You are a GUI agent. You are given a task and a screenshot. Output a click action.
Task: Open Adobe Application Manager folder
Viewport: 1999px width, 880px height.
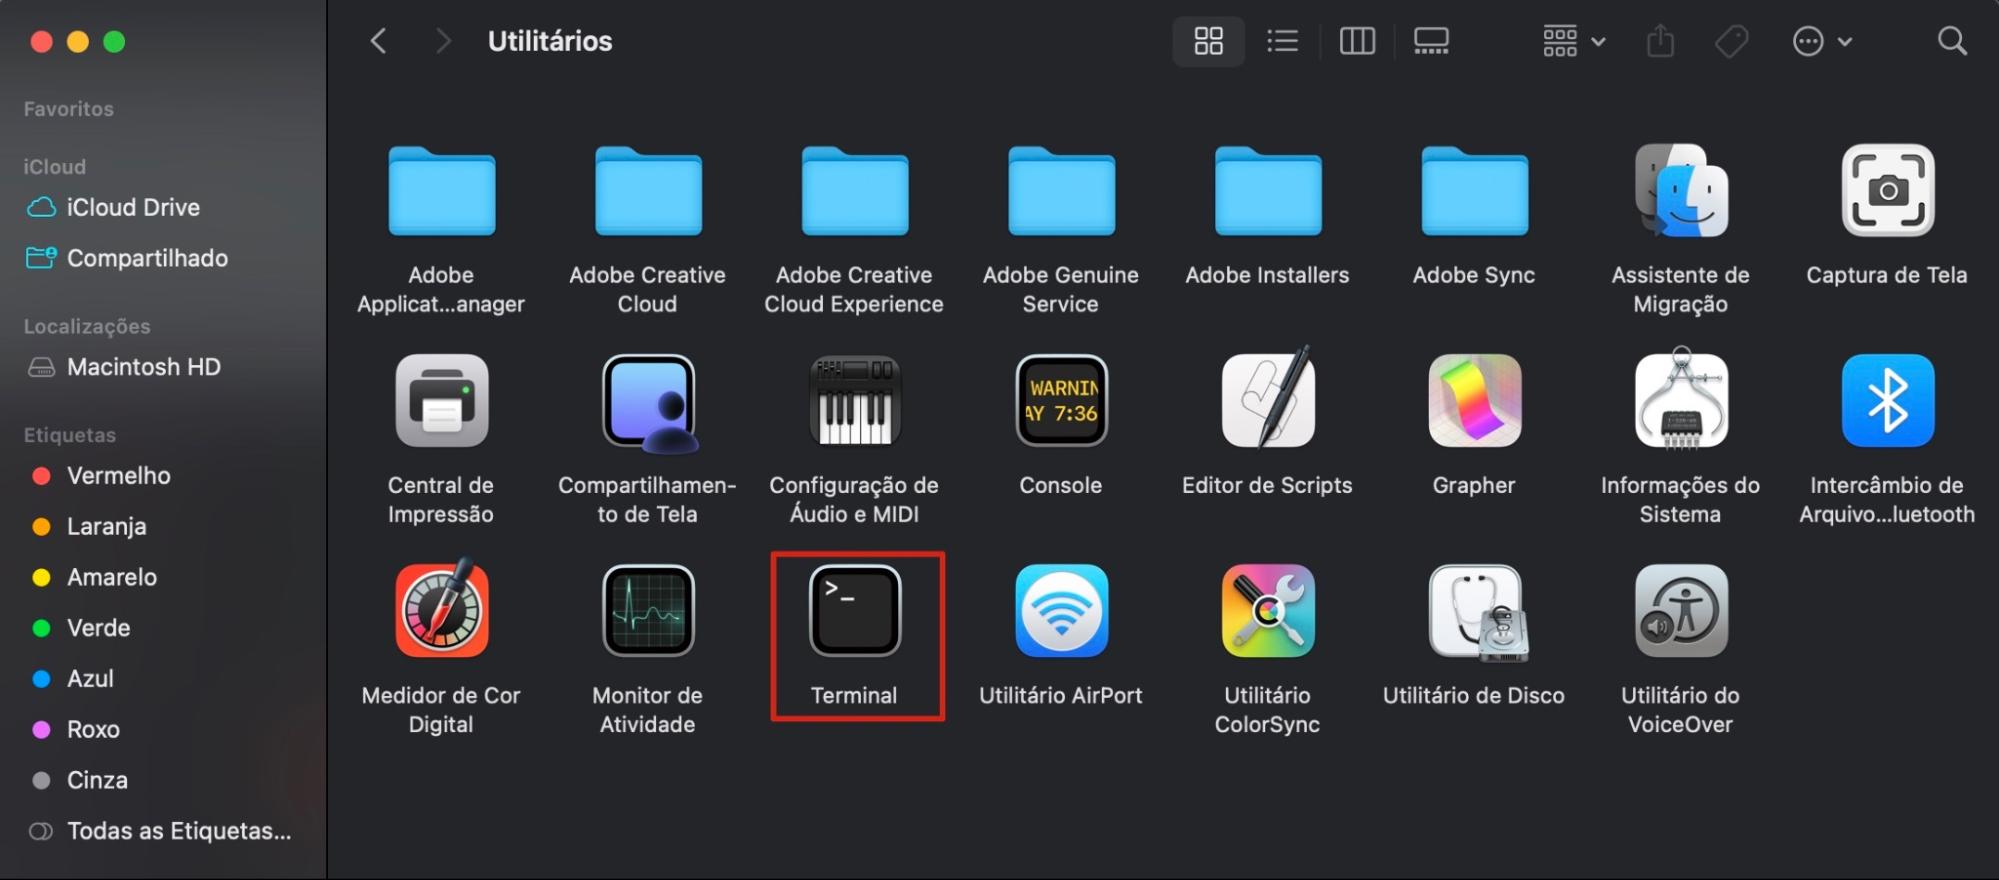pyautogui.click(x=441, y=191)
